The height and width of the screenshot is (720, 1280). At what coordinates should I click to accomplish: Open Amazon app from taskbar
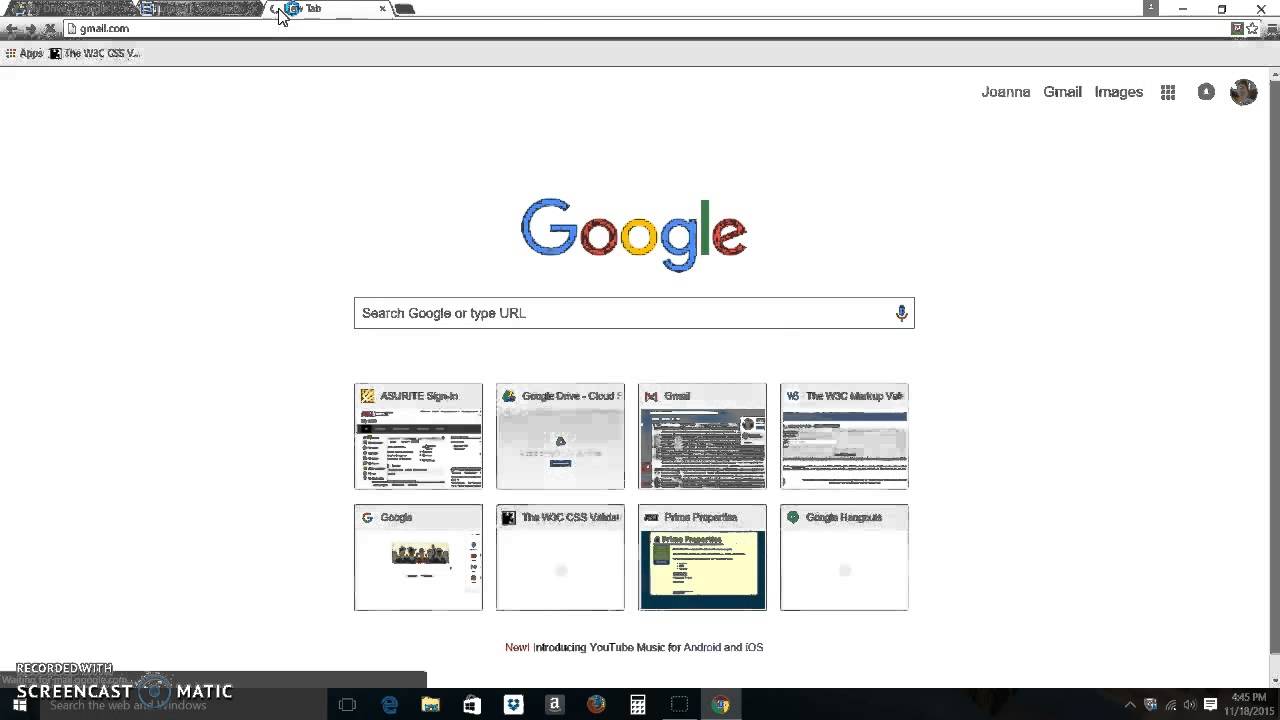[x=554, y=705]
